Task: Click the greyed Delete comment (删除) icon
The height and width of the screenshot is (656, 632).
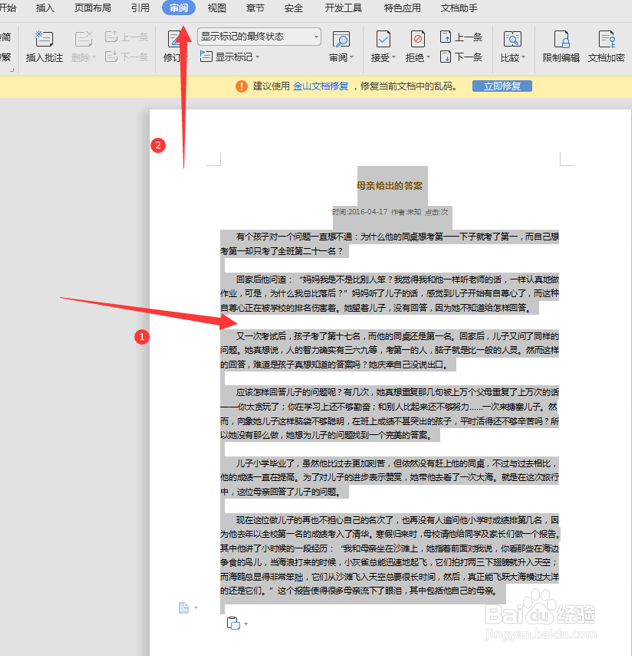Action: point(83,39)
